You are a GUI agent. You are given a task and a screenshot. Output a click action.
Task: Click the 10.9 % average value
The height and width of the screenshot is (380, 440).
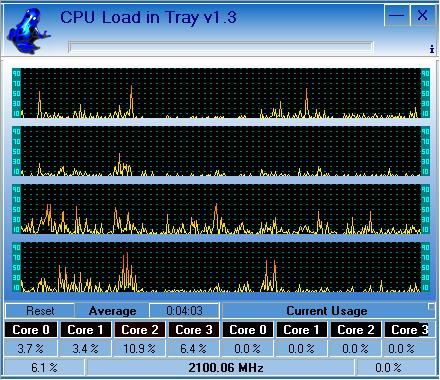pyautogui.click(x=140, y=349)
